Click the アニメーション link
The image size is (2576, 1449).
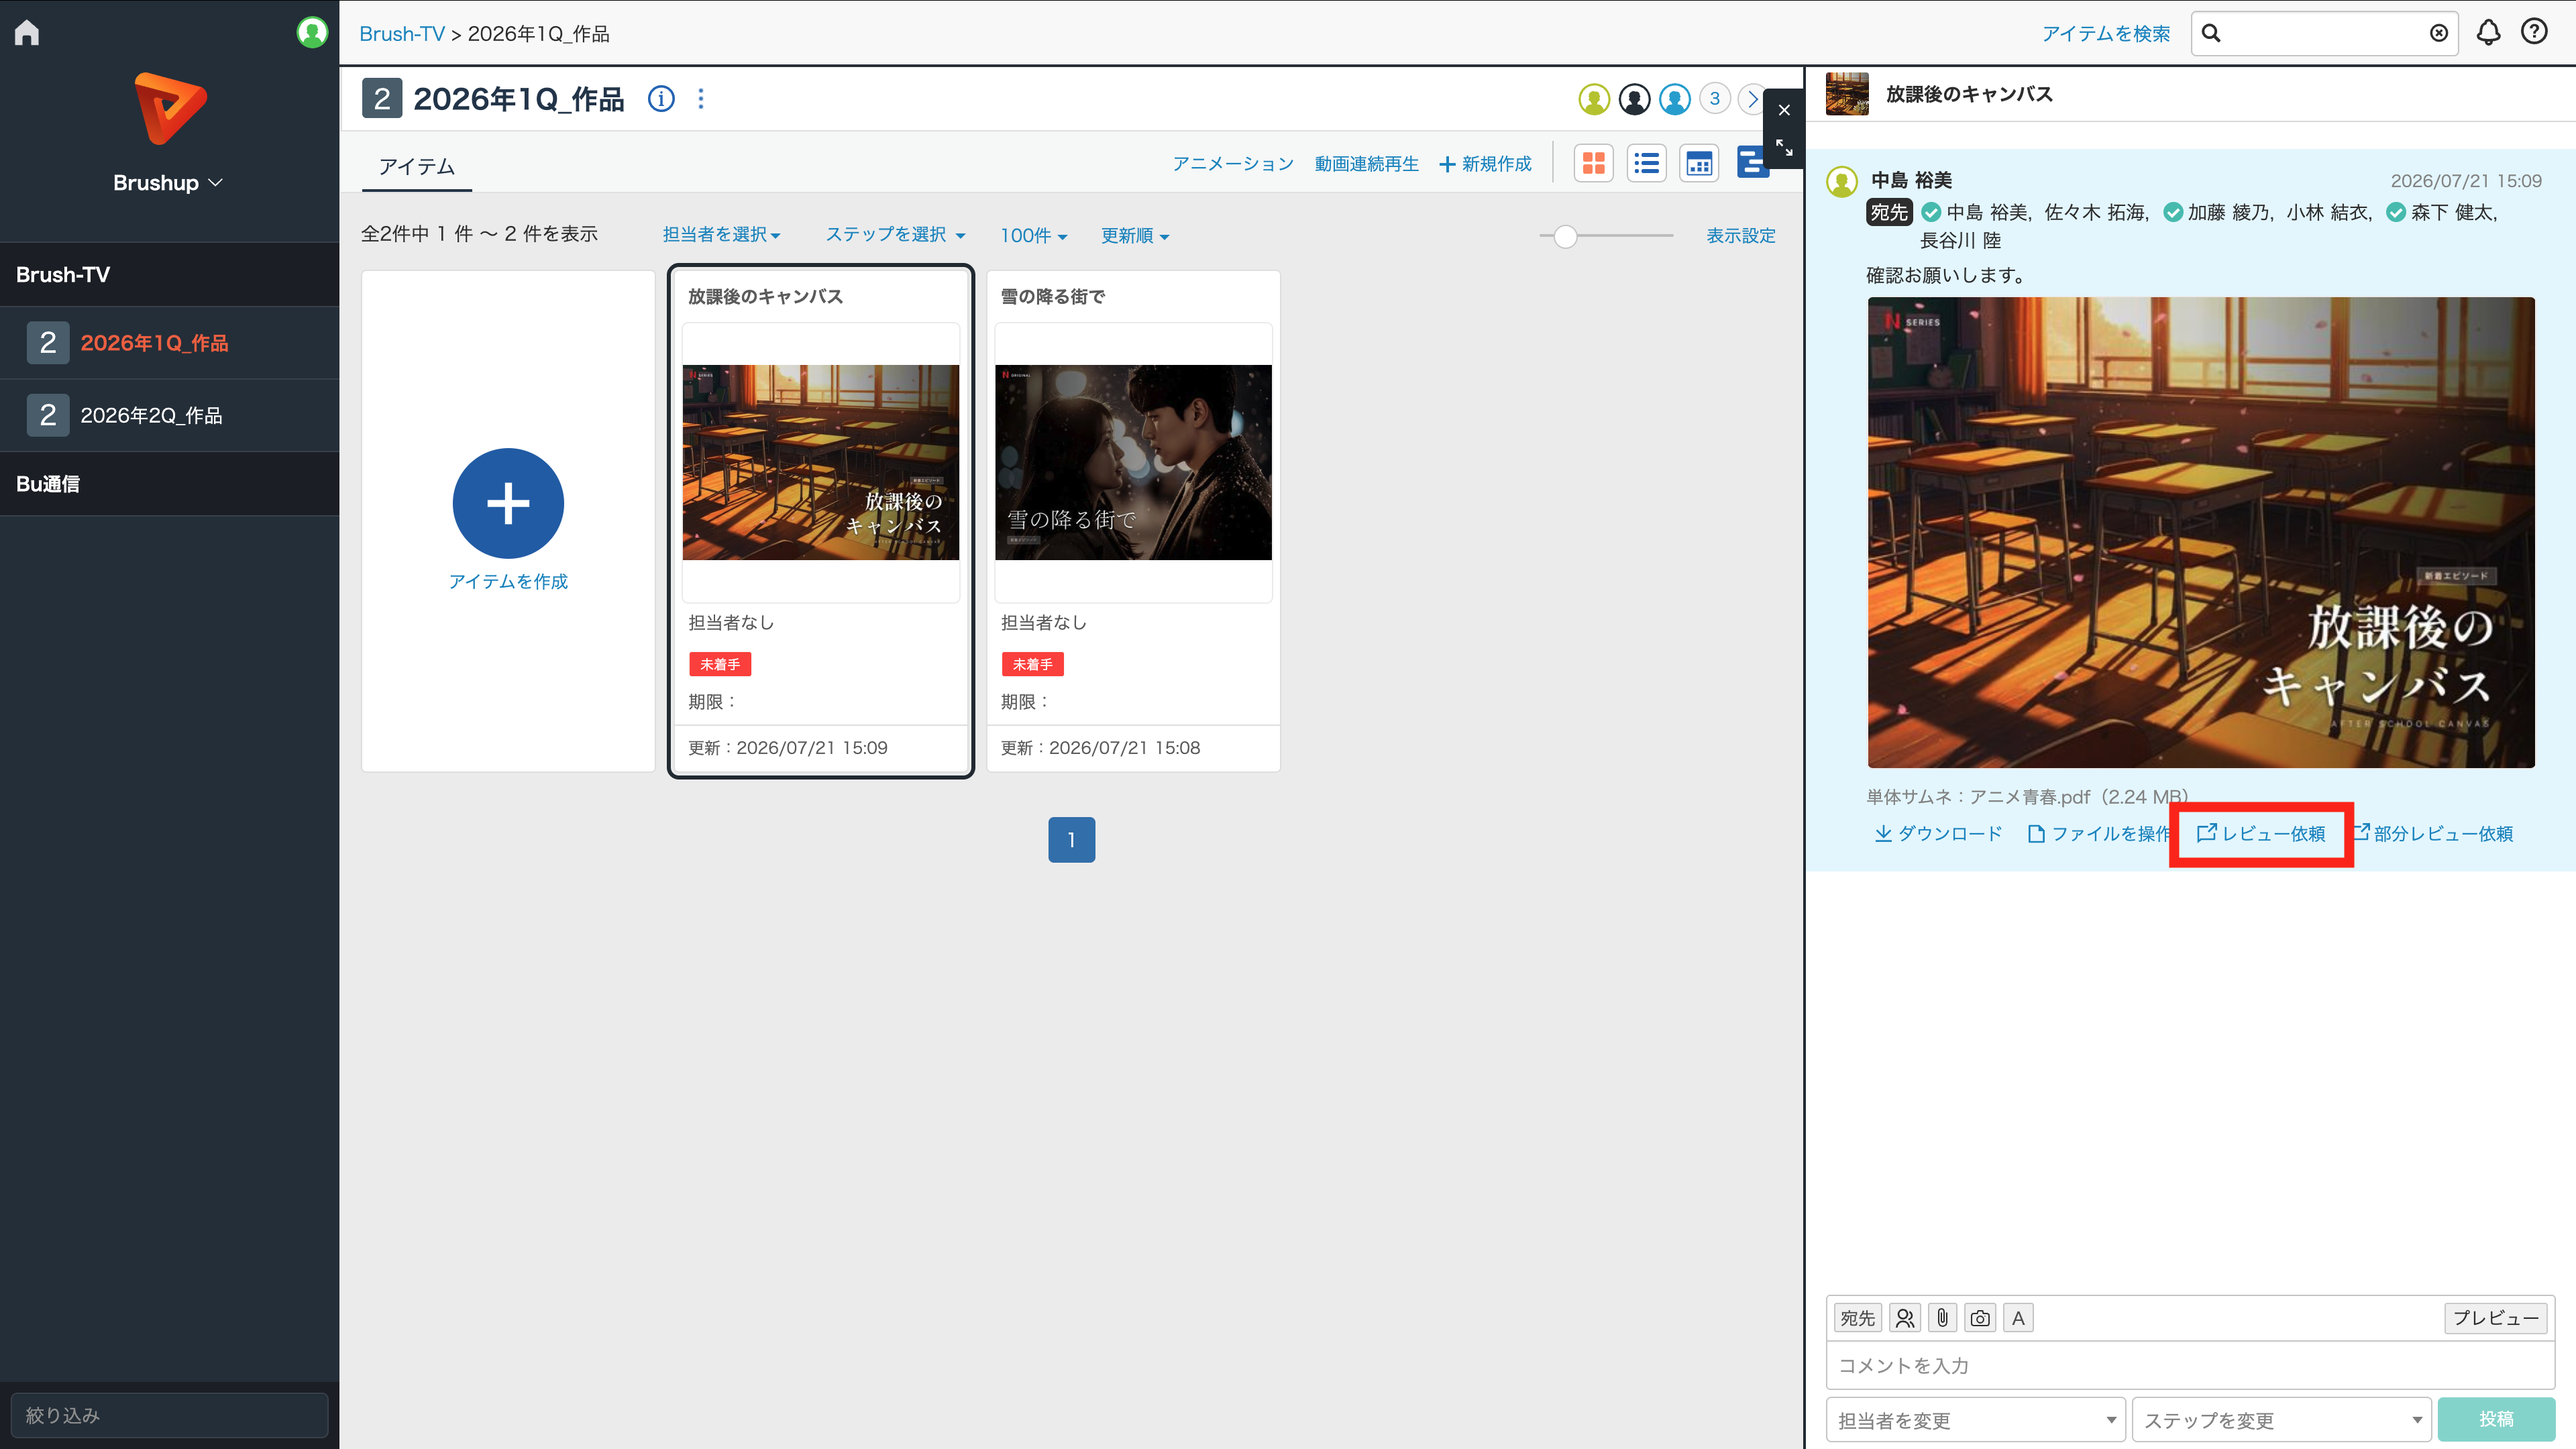pos(1233,164)
